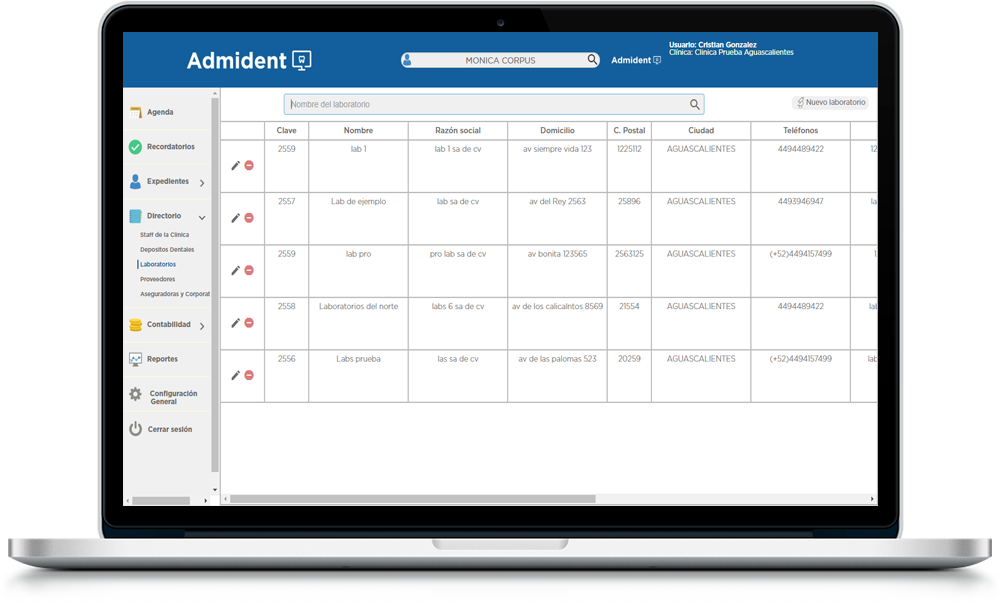Click the user avatar icon in header
The width and height of the screenshot is (1000, 604).
[x=407, y=60]
